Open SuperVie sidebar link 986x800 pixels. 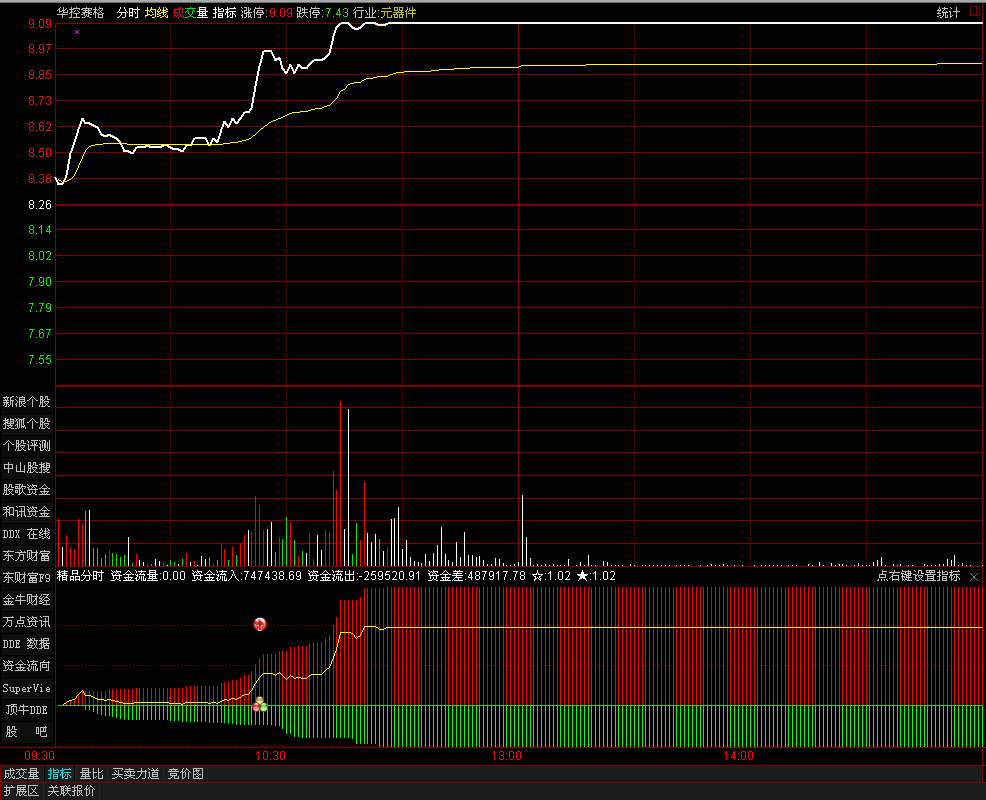pos(26,688)
